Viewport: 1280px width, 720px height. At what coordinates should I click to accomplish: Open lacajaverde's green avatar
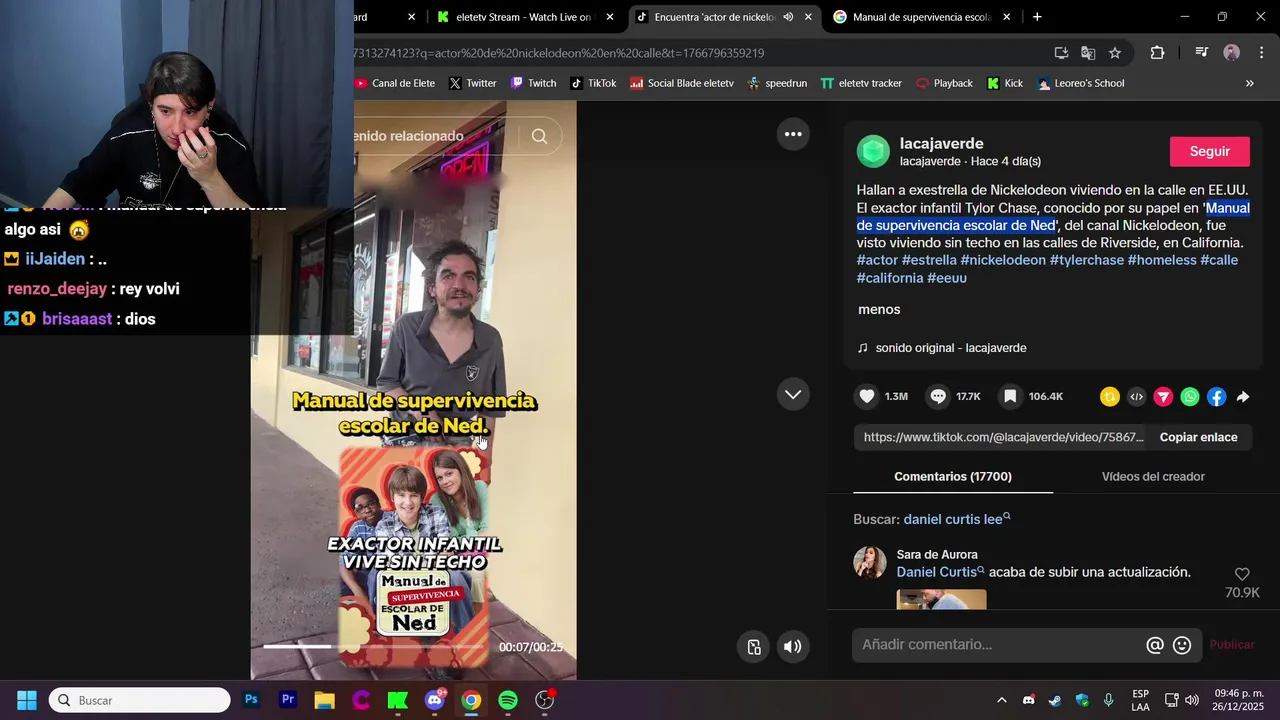click(x=873, y=151)
